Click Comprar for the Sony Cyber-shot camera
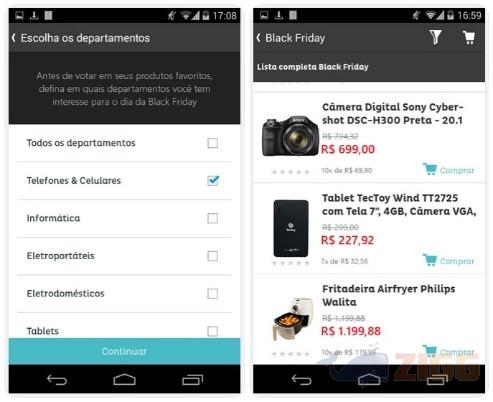Image resolution: width=493 pixels, height=402 pixels. (448, 170)
